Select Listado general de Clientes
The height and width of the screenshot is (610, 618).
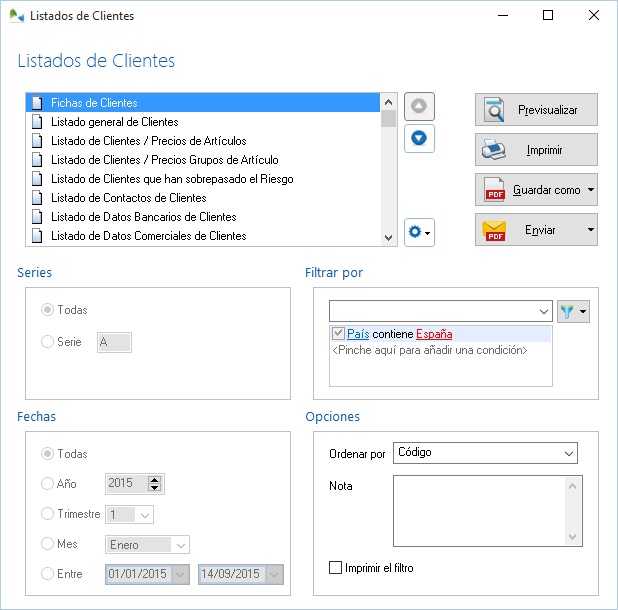[114, 122]
